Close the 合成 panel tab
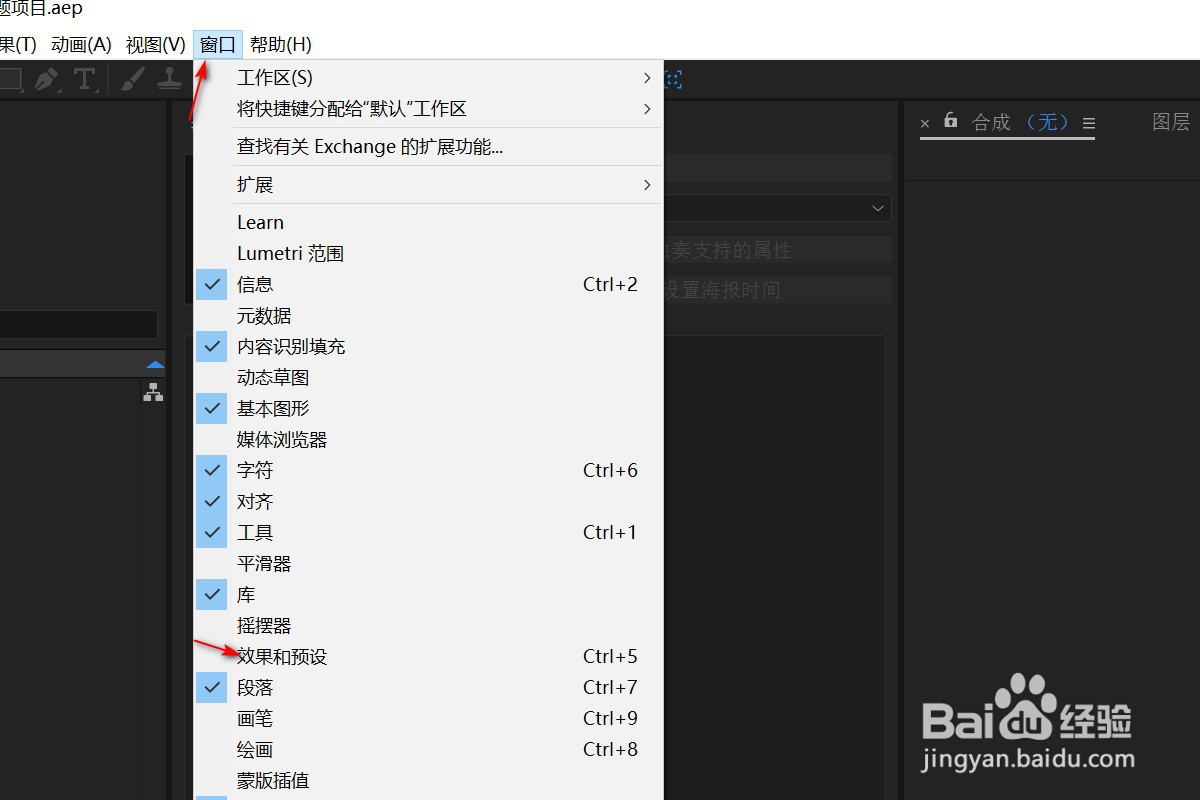Screen dimensions: 1200x800 [925, 123]
